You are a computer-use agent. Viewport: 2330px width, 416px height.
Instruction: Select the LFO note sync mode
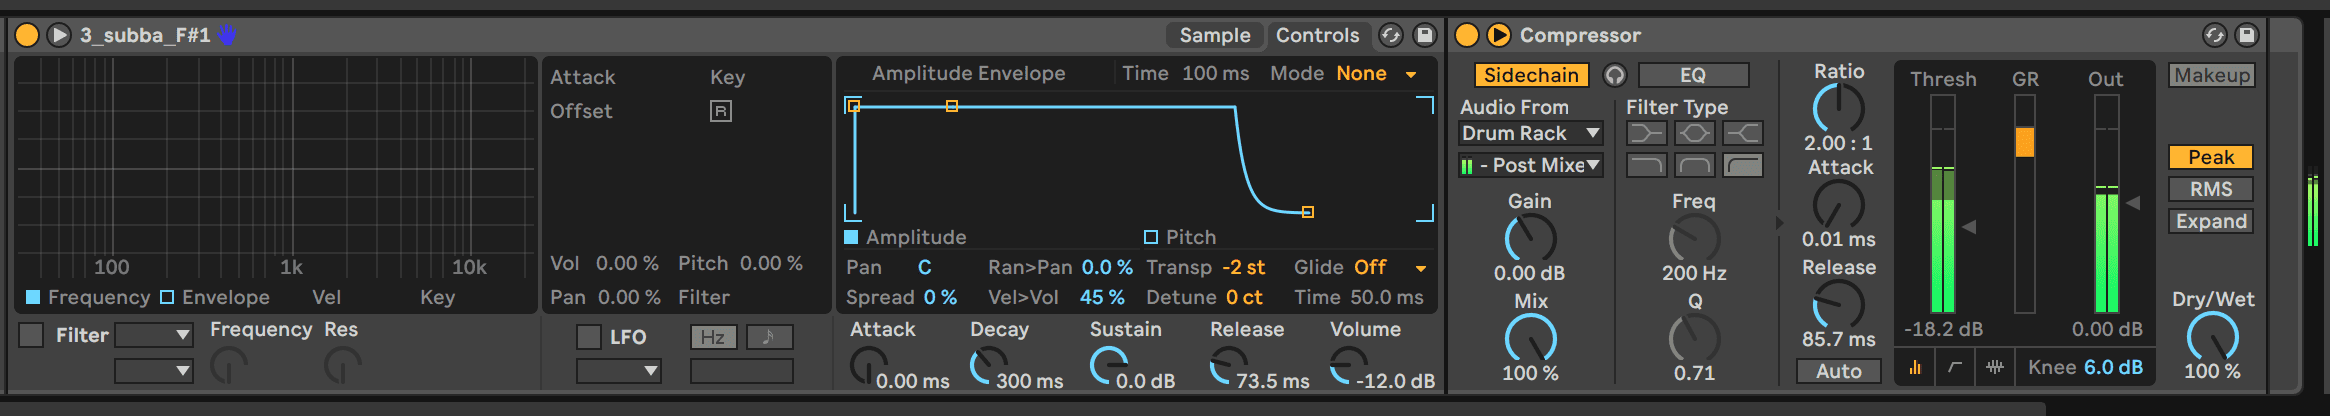tap(769, 337)
